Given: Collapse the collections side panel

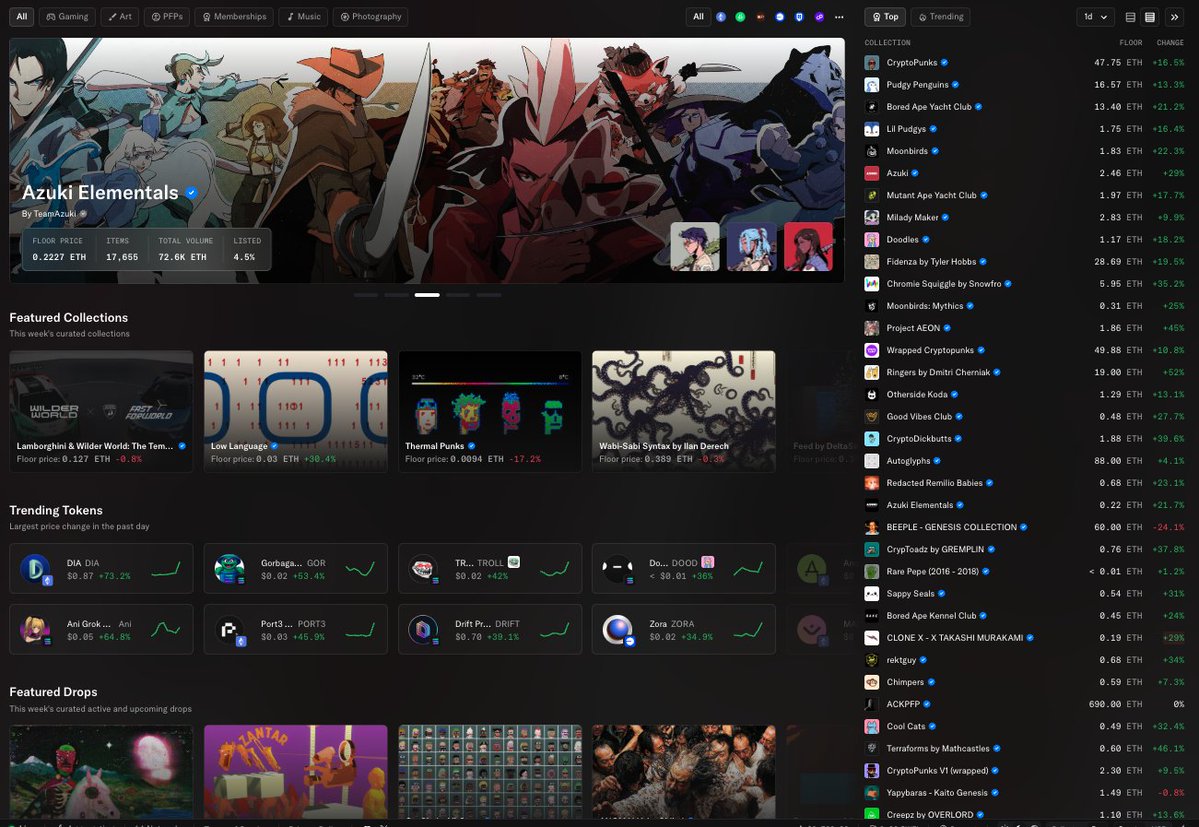Looking at the screenshot, I should tap(1175, 17).
